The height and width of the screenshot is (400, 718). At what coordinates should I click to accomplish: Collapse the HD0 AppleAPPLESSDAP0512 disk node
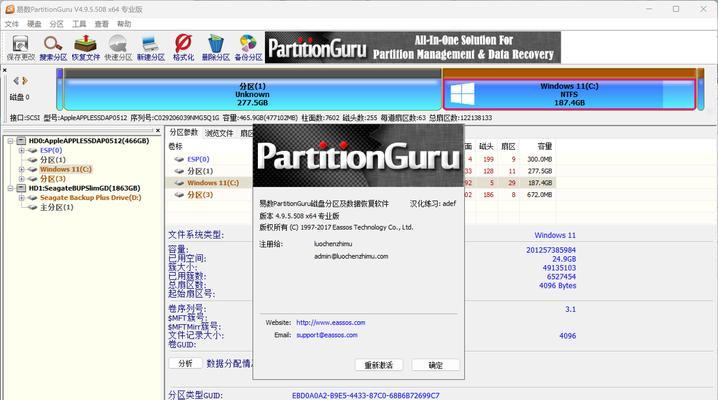coord(10,141)
